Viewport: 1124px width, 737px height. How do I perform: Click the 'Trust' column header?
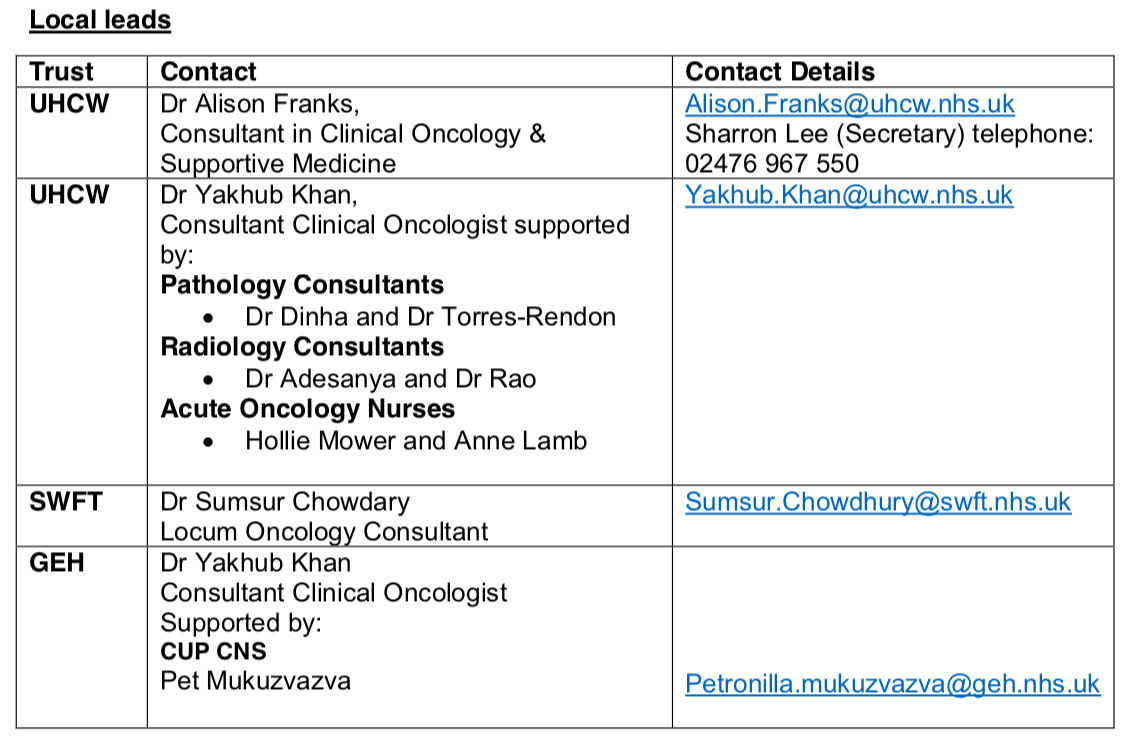pyautogui.click(x=61, y=72)
